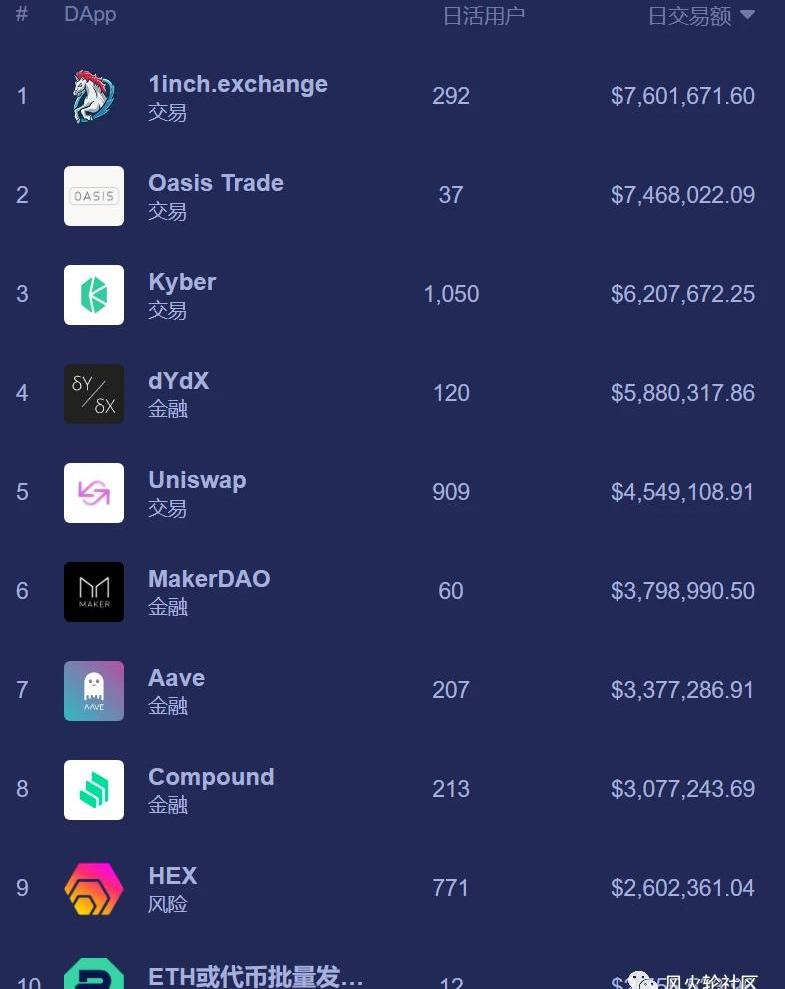Click the HEX hexagon logo
The image size is (785, 989).
pos(94,889)
